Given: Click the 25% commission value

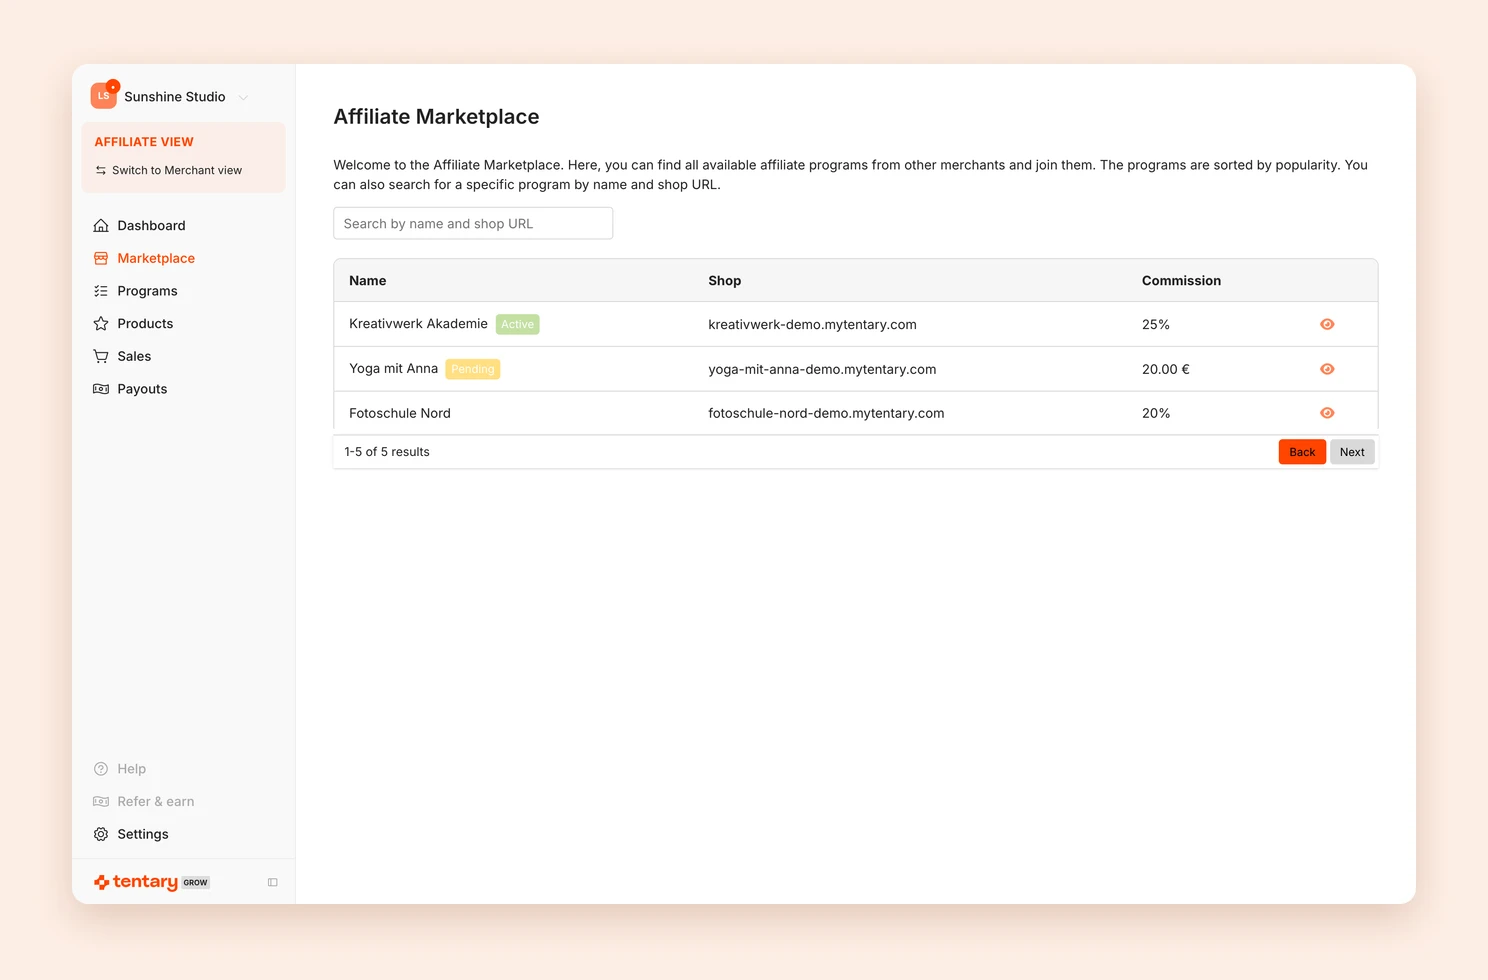Looking at the screenshot, I should click(x=1156, y=325).
